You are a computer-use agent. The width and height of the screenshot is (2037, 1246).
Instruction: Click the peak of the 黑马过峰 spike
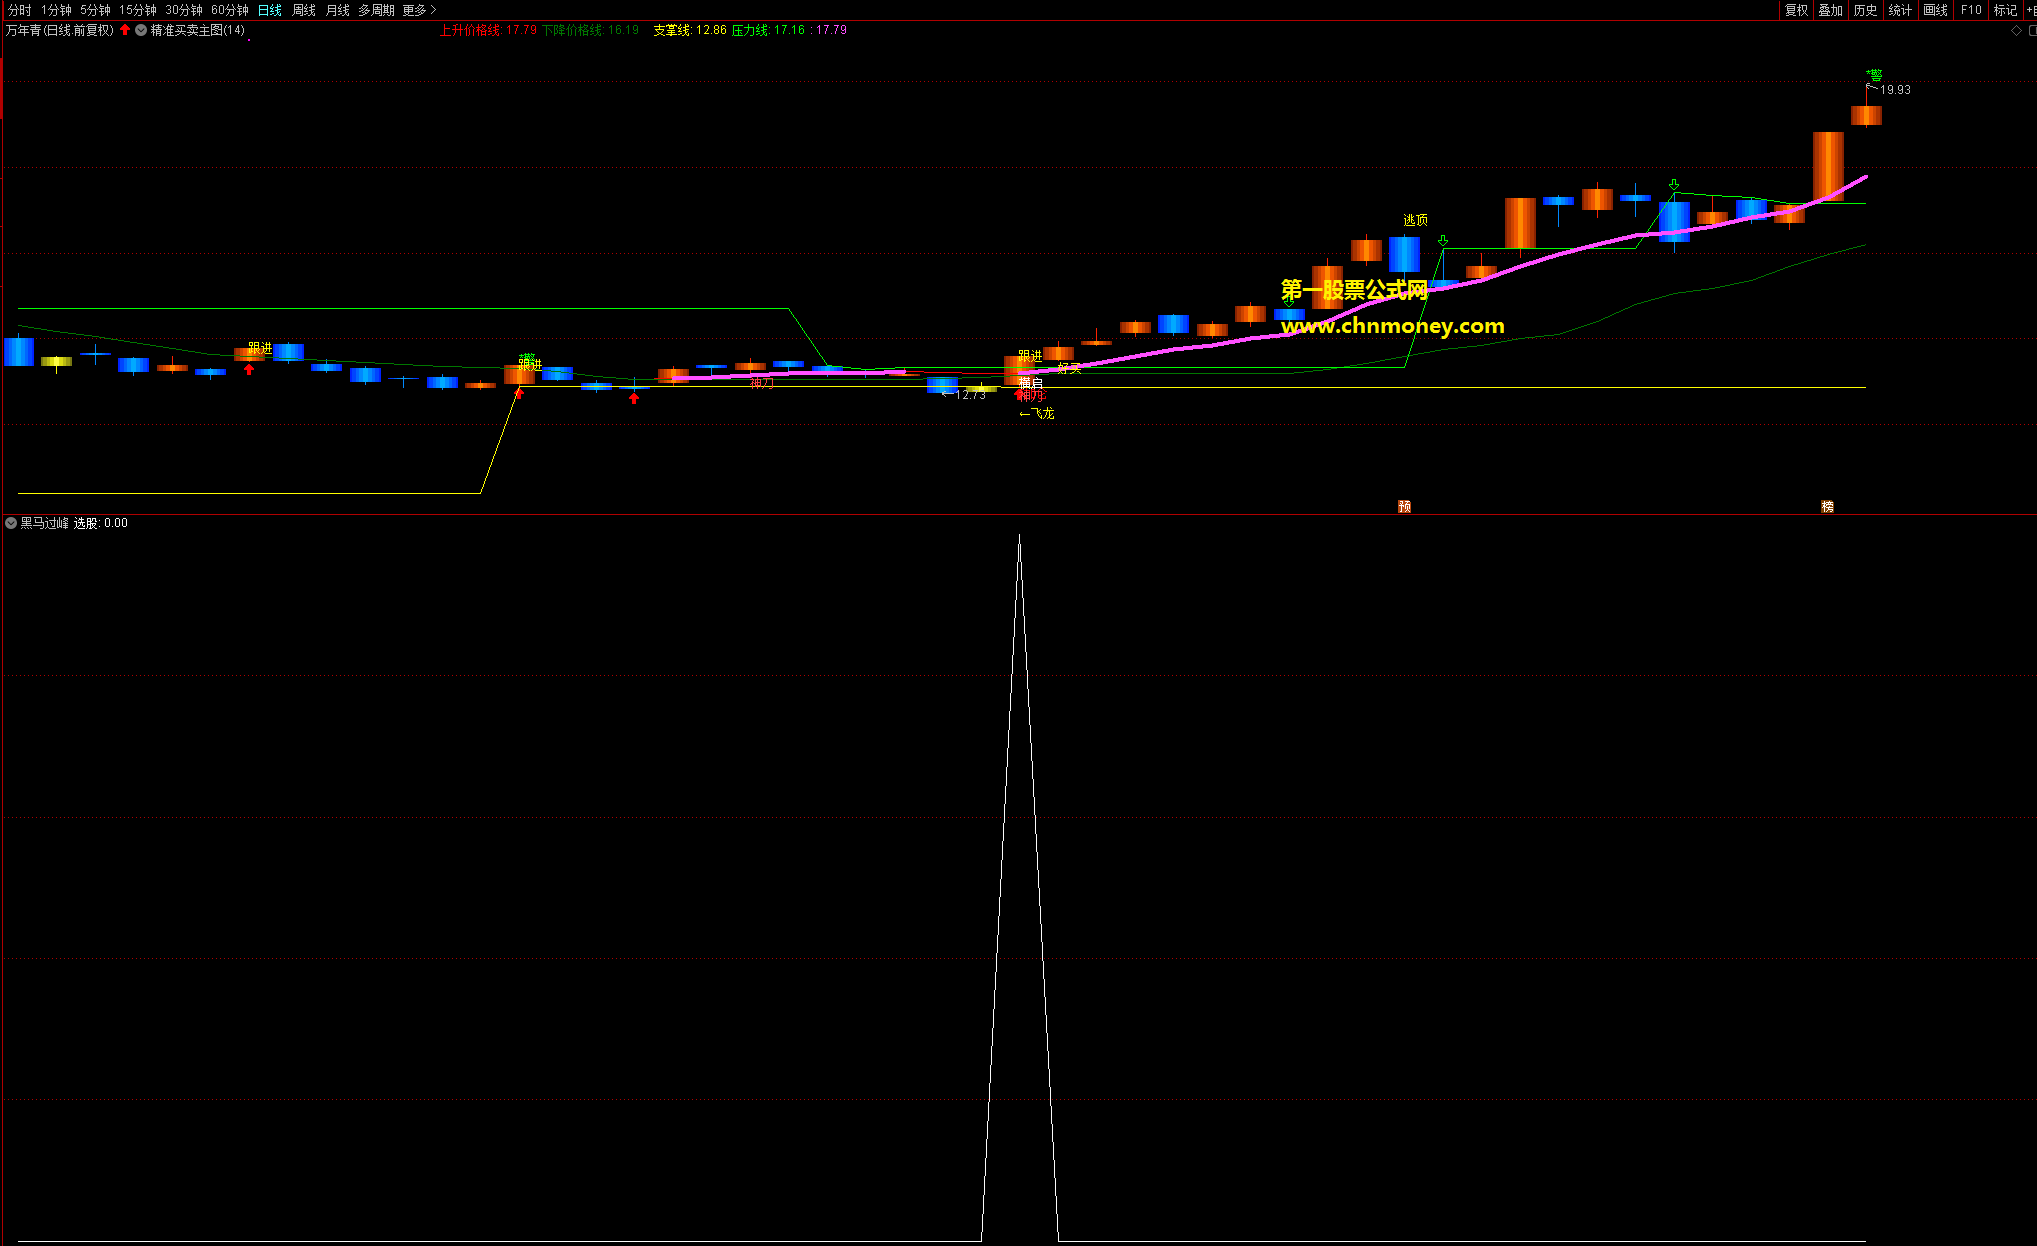pos(1019,536)
